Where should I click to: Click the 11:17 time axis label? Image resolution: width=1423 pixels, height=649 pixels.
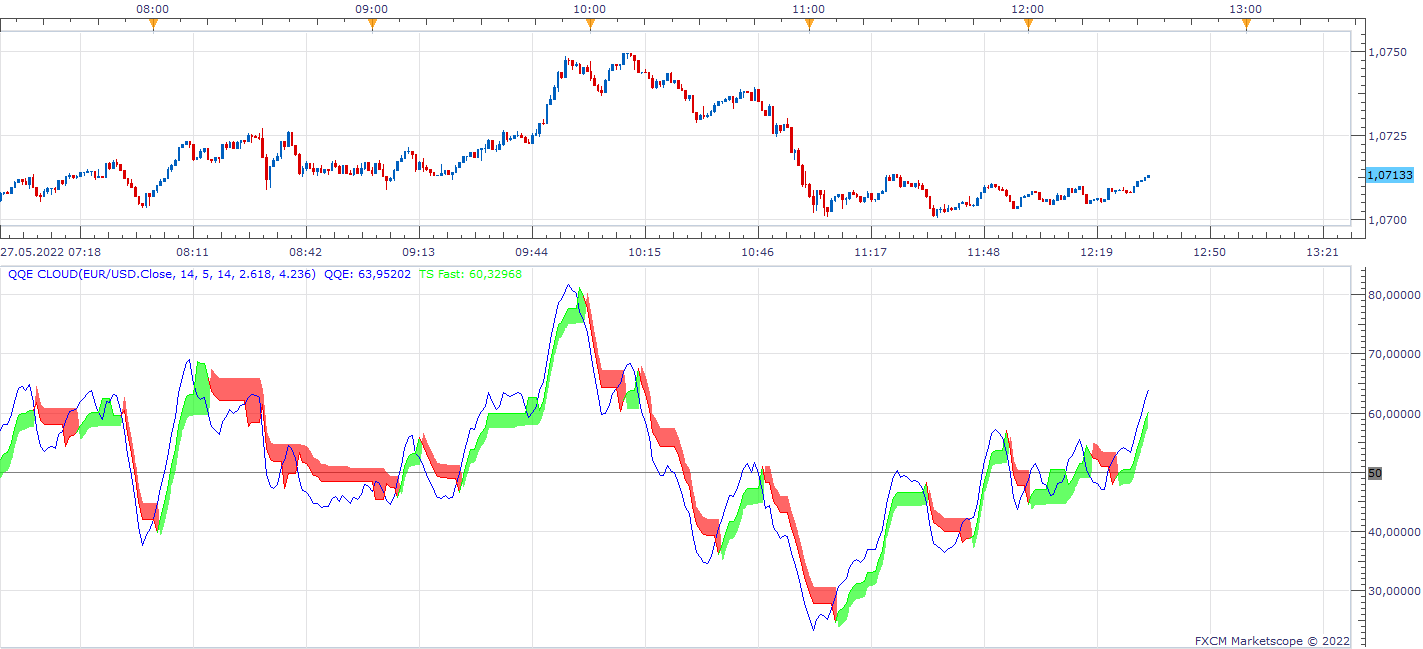pyautogui.click(x=871, y=253)
